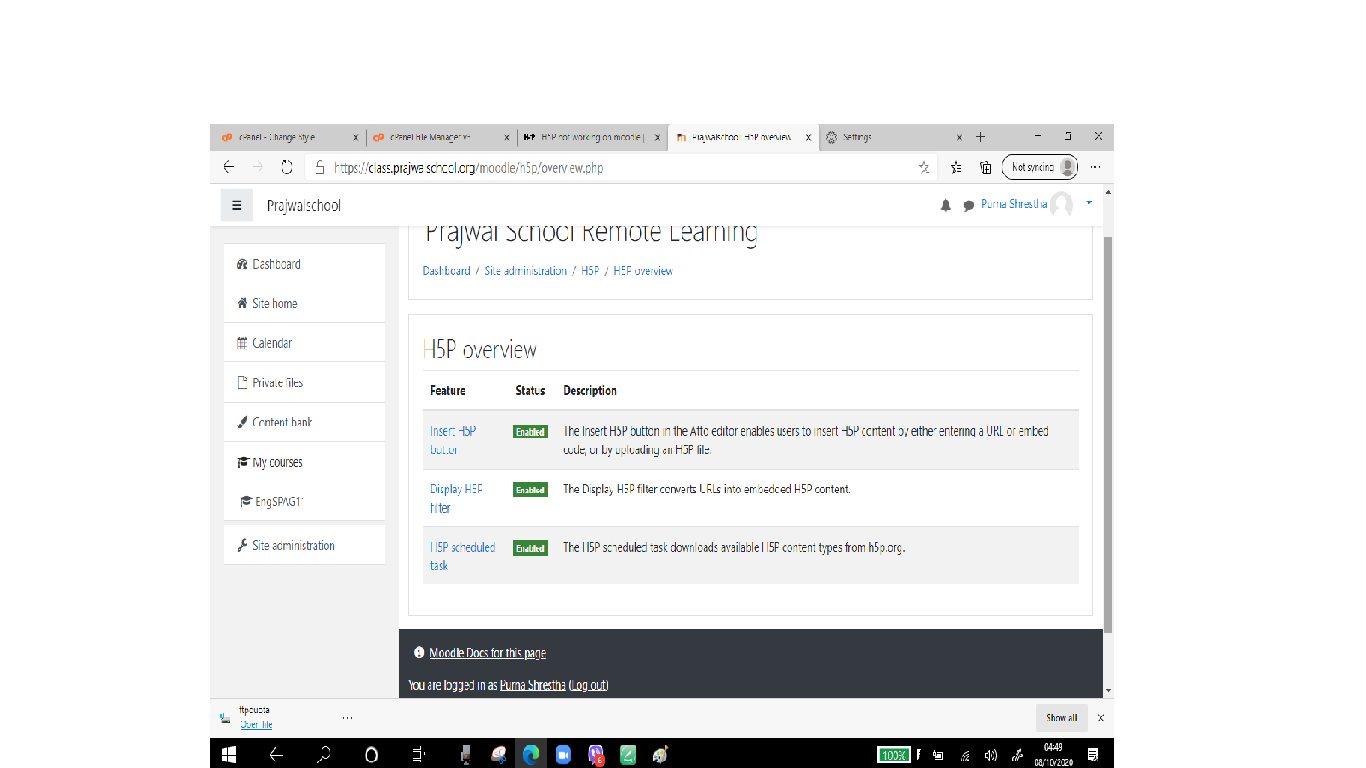1366x768 pixels.
Task: Open Dashboard in the side navigation
Action: pos(304,264)
